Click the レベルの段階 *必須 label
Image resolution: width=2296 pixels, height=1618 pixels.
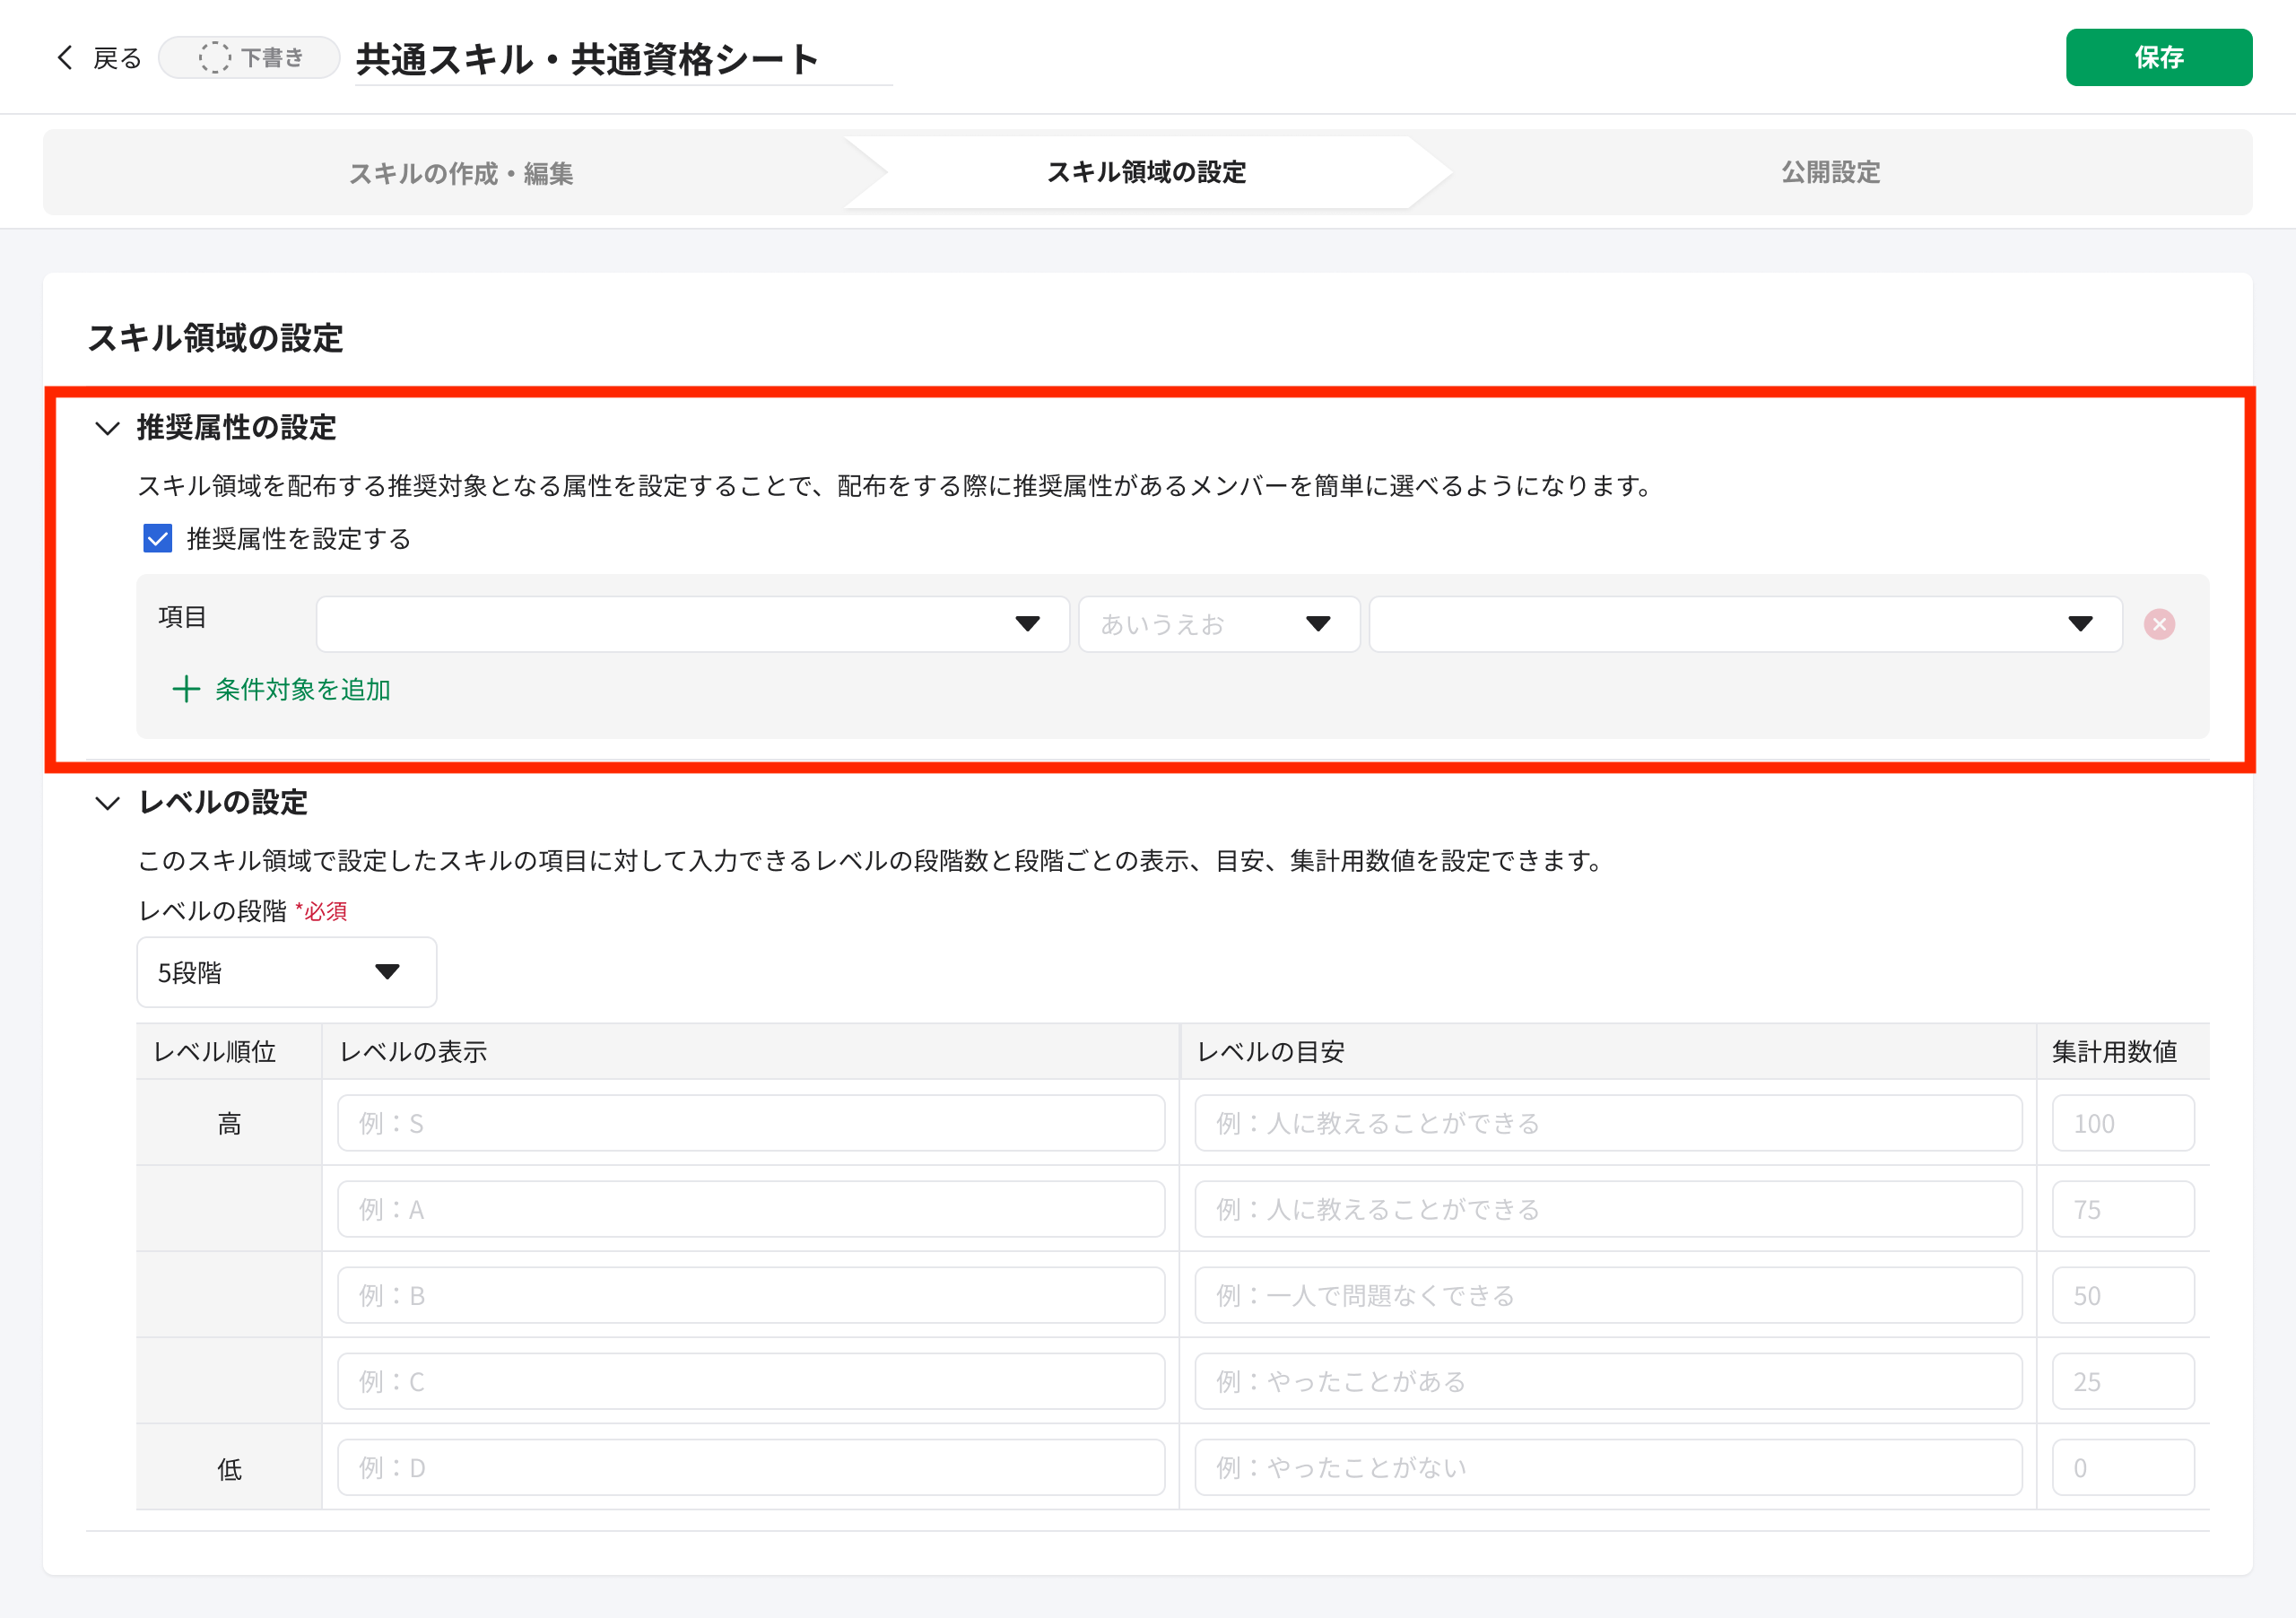click(x=242, y=911)
